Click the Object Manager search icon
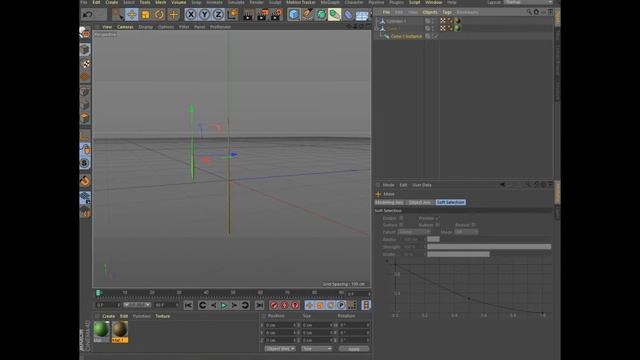 (x=529, y=12)
